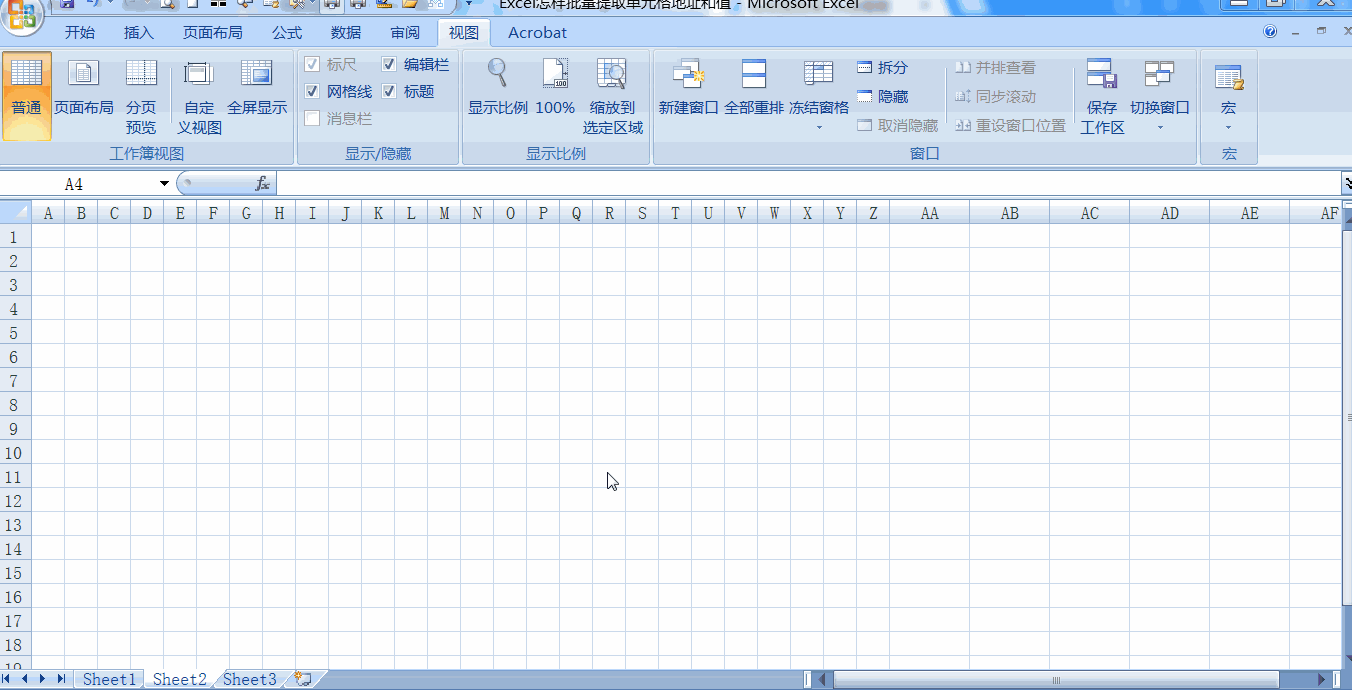The height and width of the screenshot is (690, 1352).
Task: Open the Office button menu
Action: tap(22, 14)
